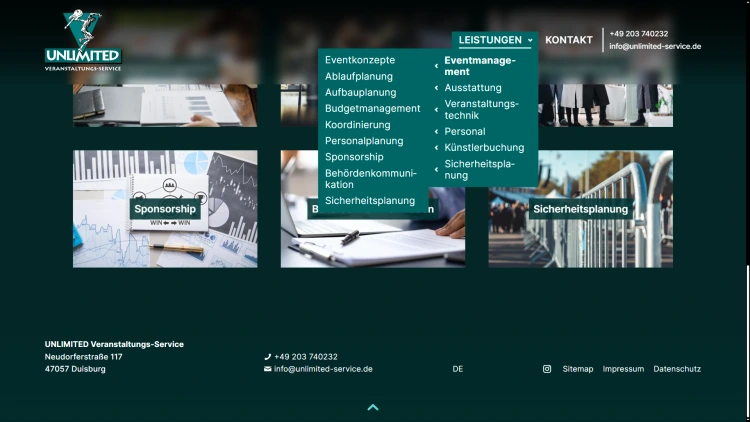Click the UNLIMITED Veranstaltungs-Service logo
The width and height of the screenshot is (750, 422).
(83, 42)
